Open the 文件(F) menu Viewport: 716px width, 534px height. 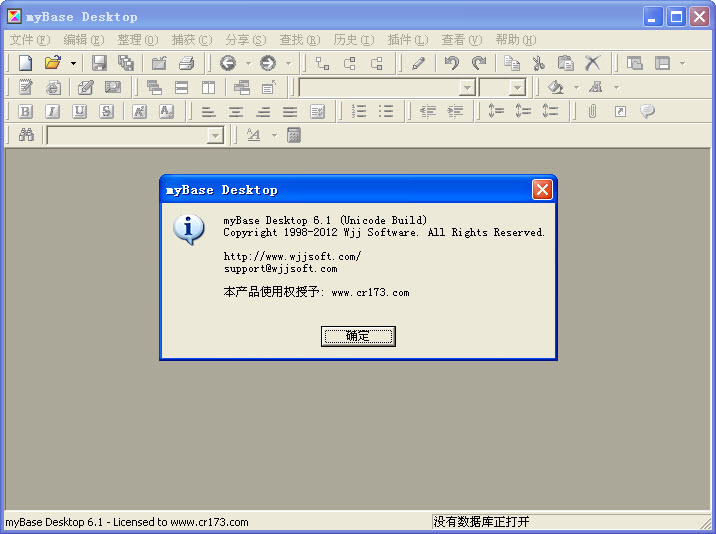pos(30,40)
